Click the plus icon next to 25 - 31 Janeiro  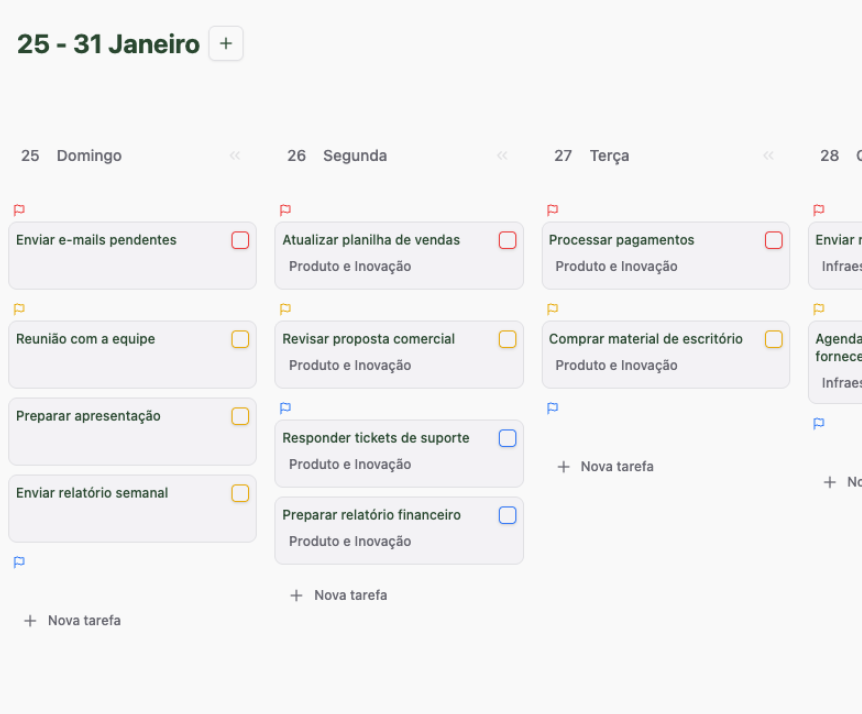click(x=226, y=43)
